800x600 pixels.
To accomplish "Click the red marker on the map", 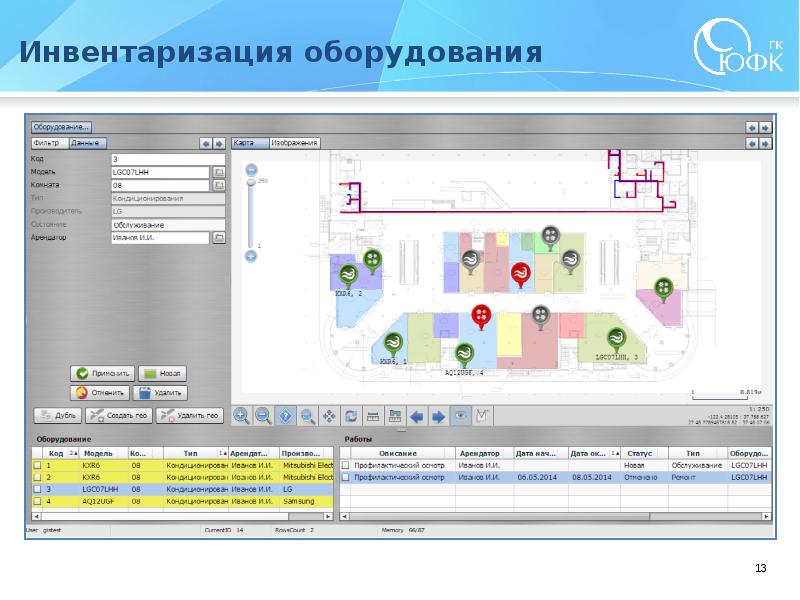I will pyautogui.click(x=482, y=316).
